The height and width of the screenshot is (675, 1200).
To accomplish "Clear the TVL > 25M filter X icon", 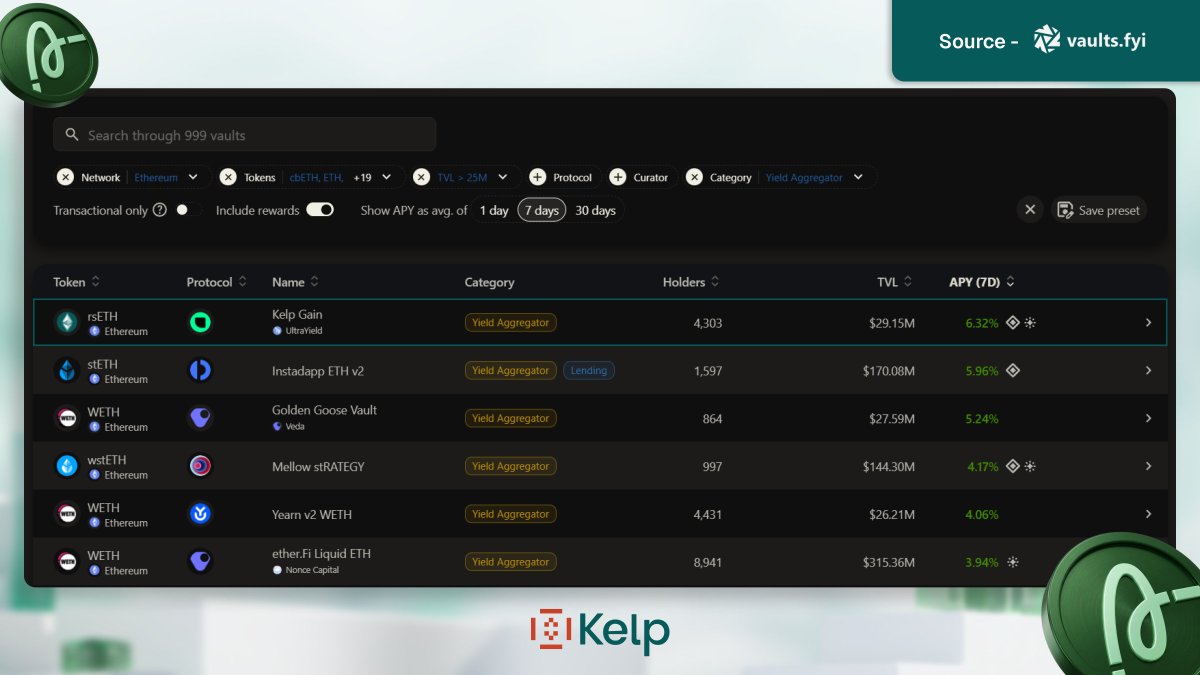I will pos(421,177).
